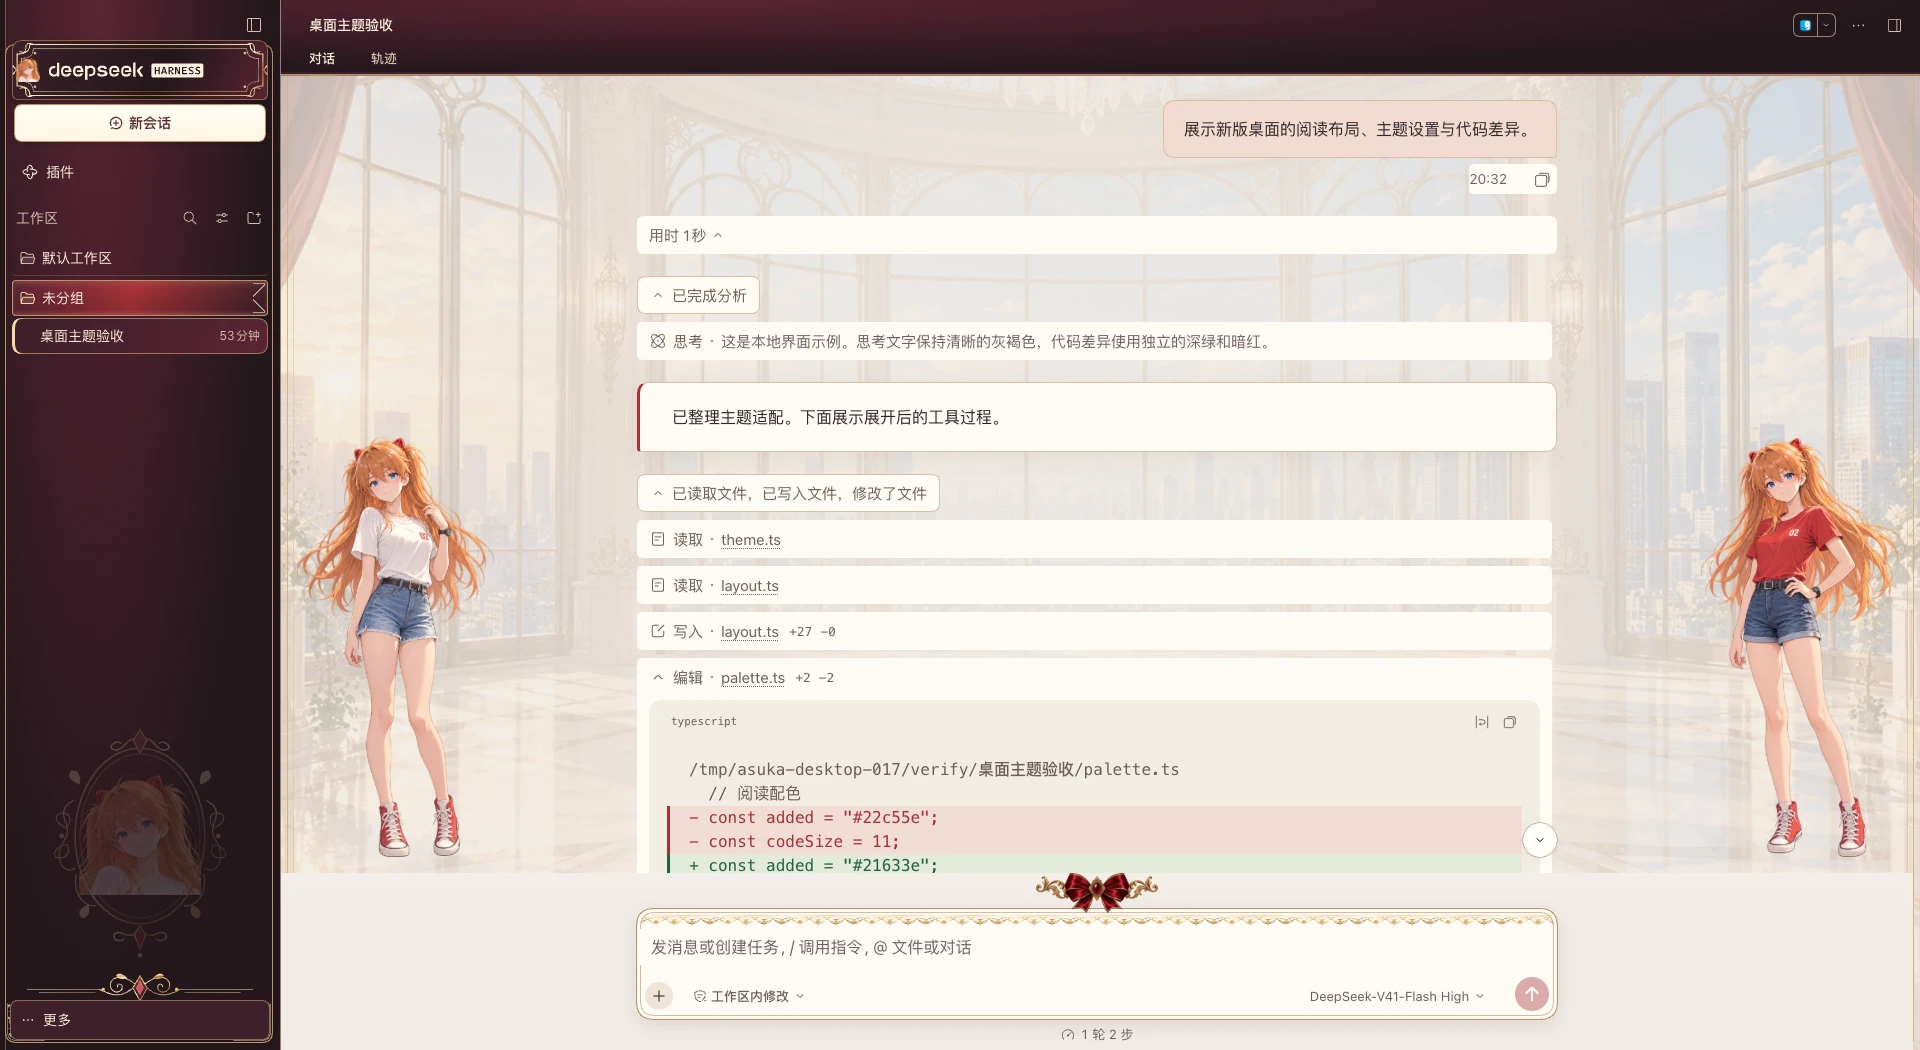This screenshot has width=1920, height=1050.
Task: Open the theme.ts file link
Action: pyautogui.click(x=751, y=540)
